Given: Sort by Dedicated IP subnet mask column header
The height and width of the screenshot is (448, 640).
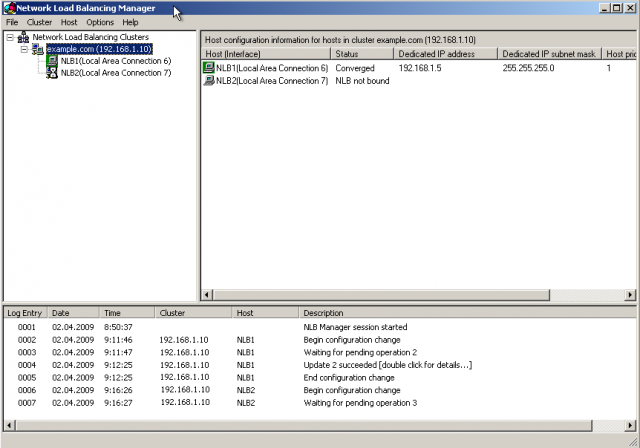Looking at the screenshot, I should [549, 54].
